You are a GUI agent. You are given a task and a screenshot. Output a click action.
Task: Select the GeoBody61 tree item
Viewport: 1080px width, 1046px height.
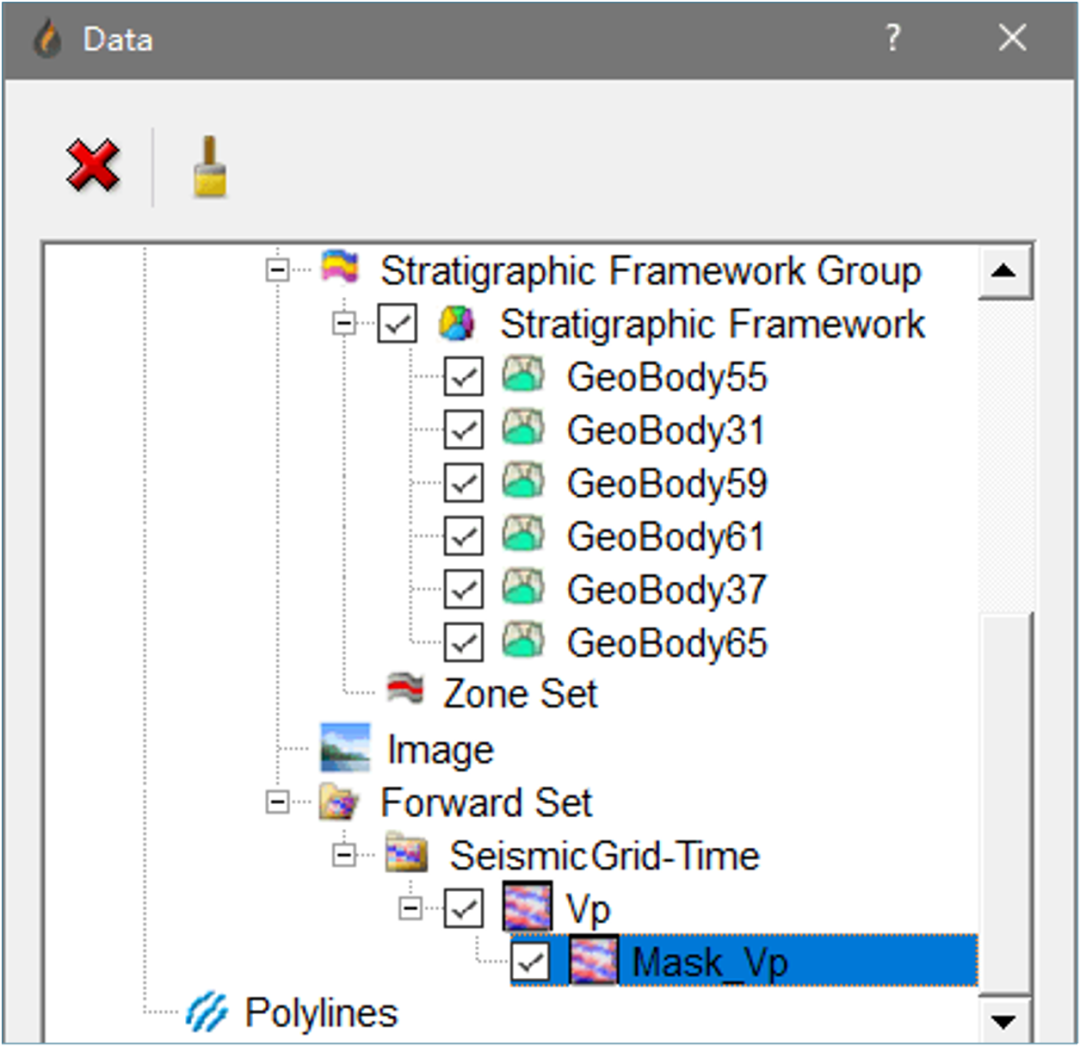665,537
